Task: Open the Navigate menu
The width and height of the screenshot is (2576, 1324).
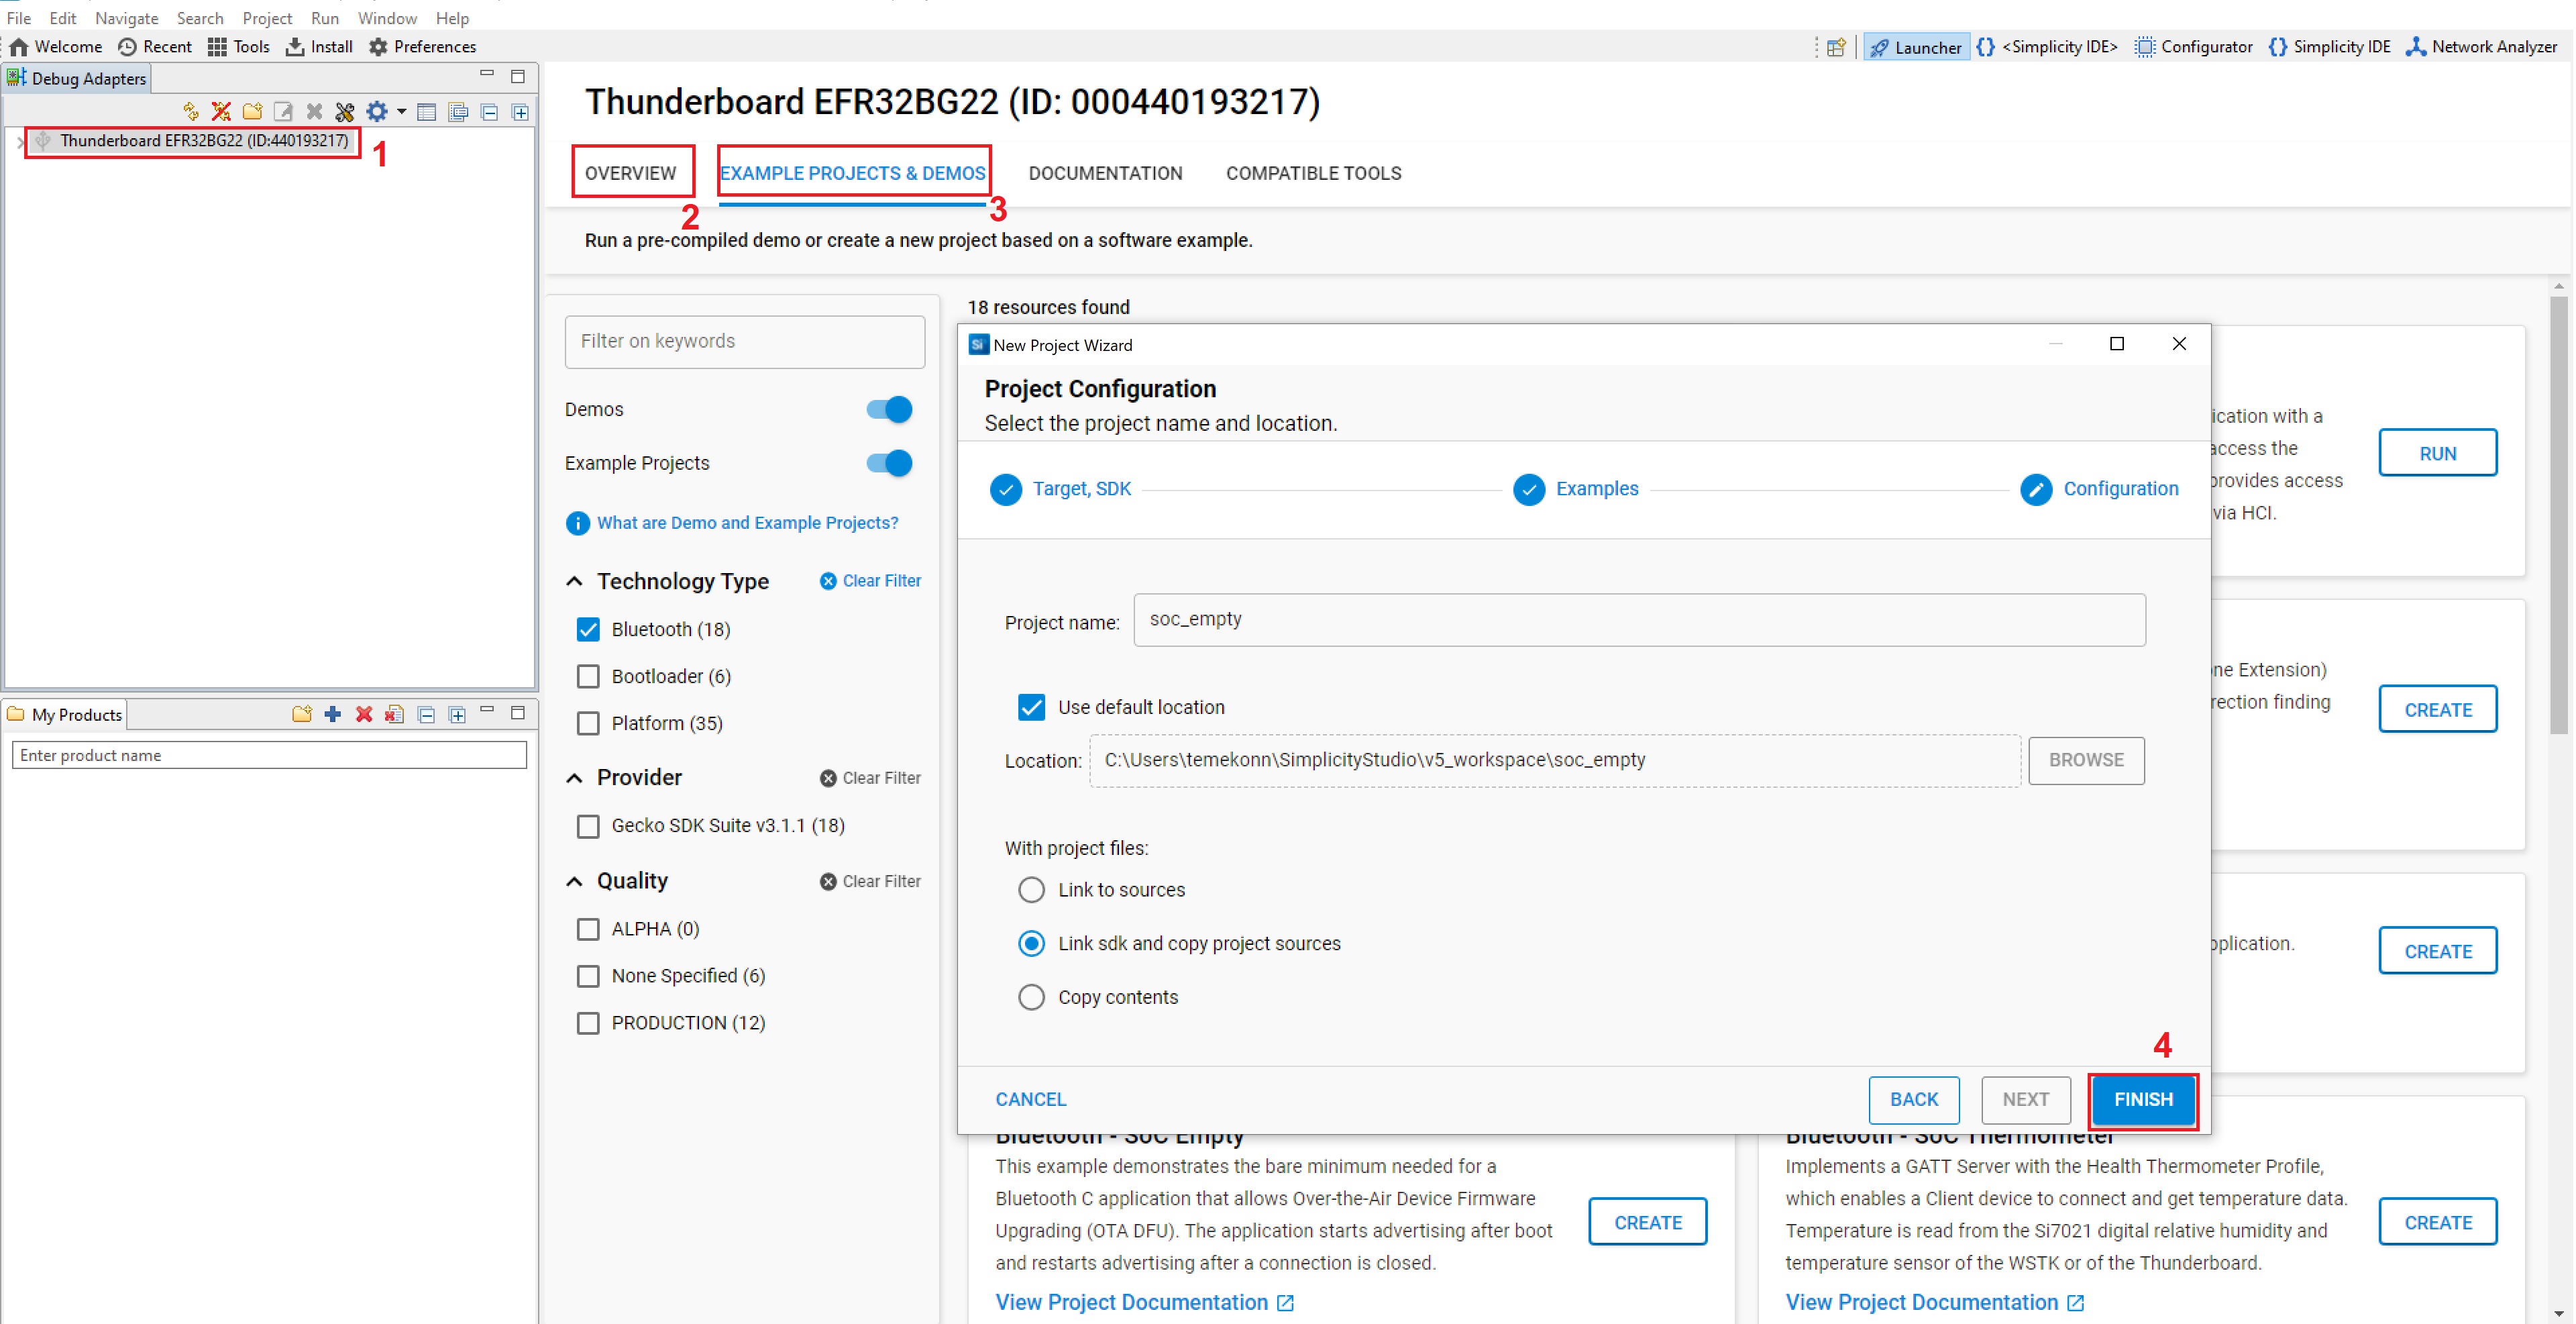Action: click(x=126, y=17)
